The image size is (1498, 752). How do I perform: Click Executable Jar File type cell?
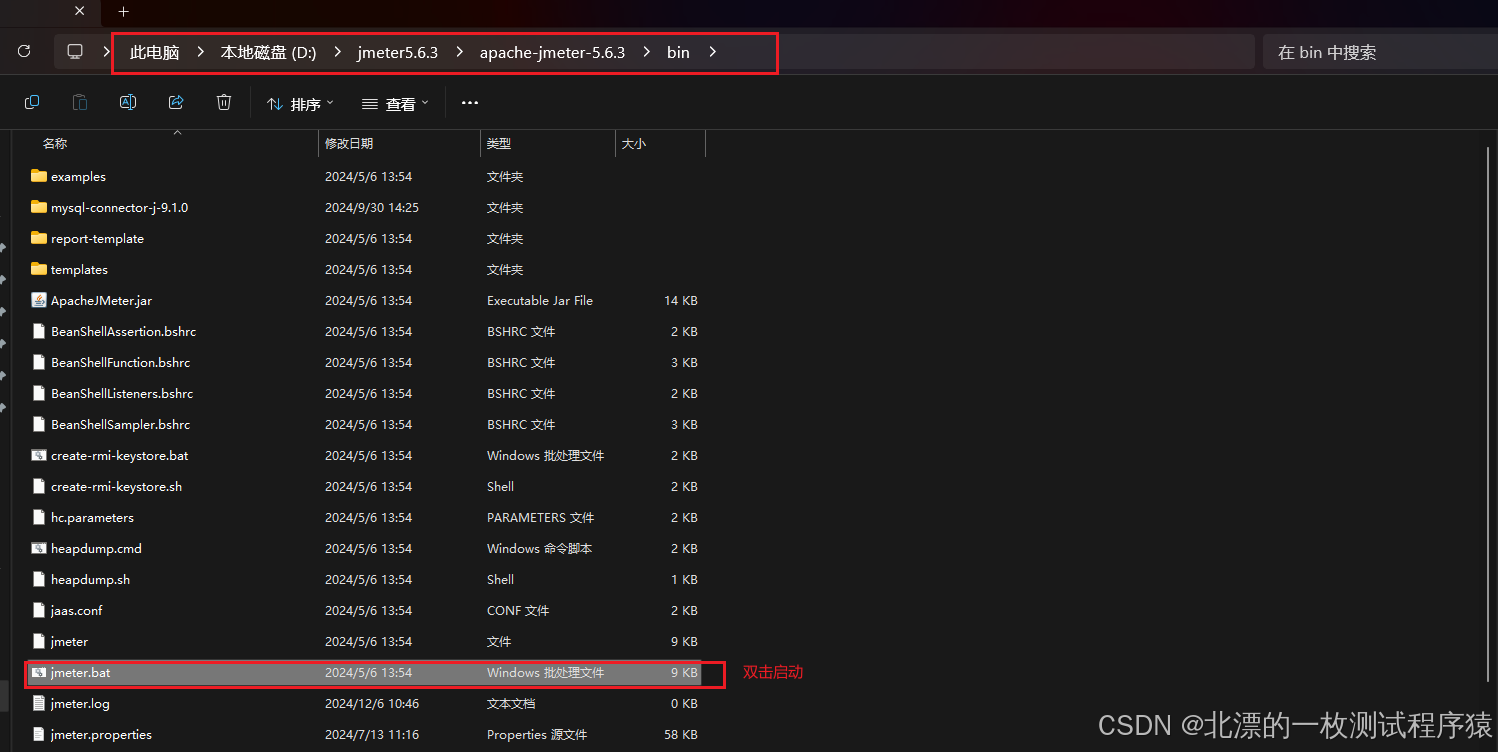pos(540,300)
